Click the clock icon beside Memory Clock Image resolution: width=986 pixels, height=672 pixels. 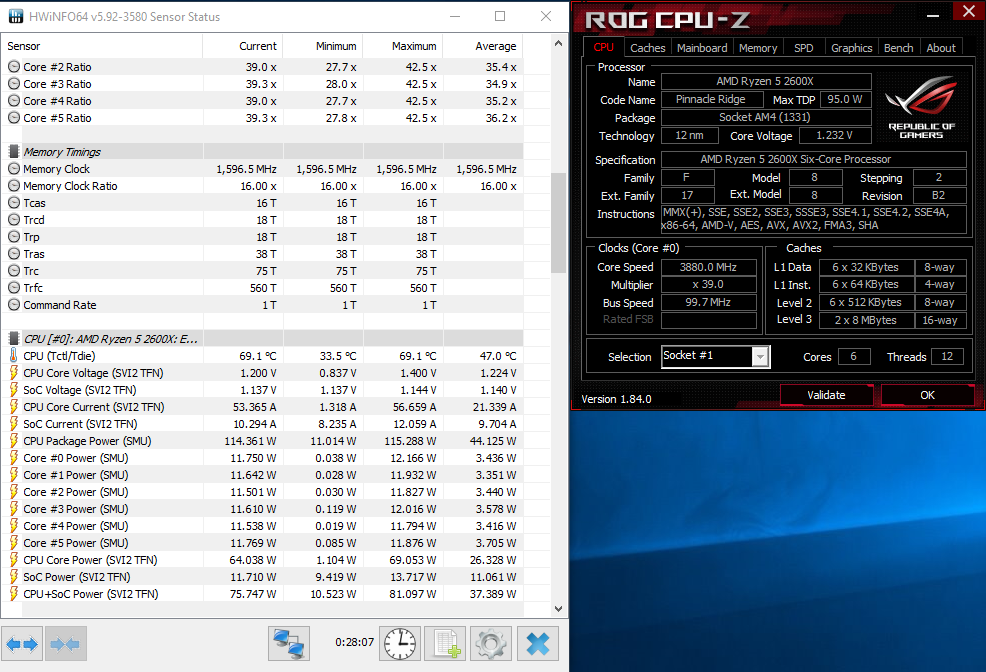tap(14, 168)
